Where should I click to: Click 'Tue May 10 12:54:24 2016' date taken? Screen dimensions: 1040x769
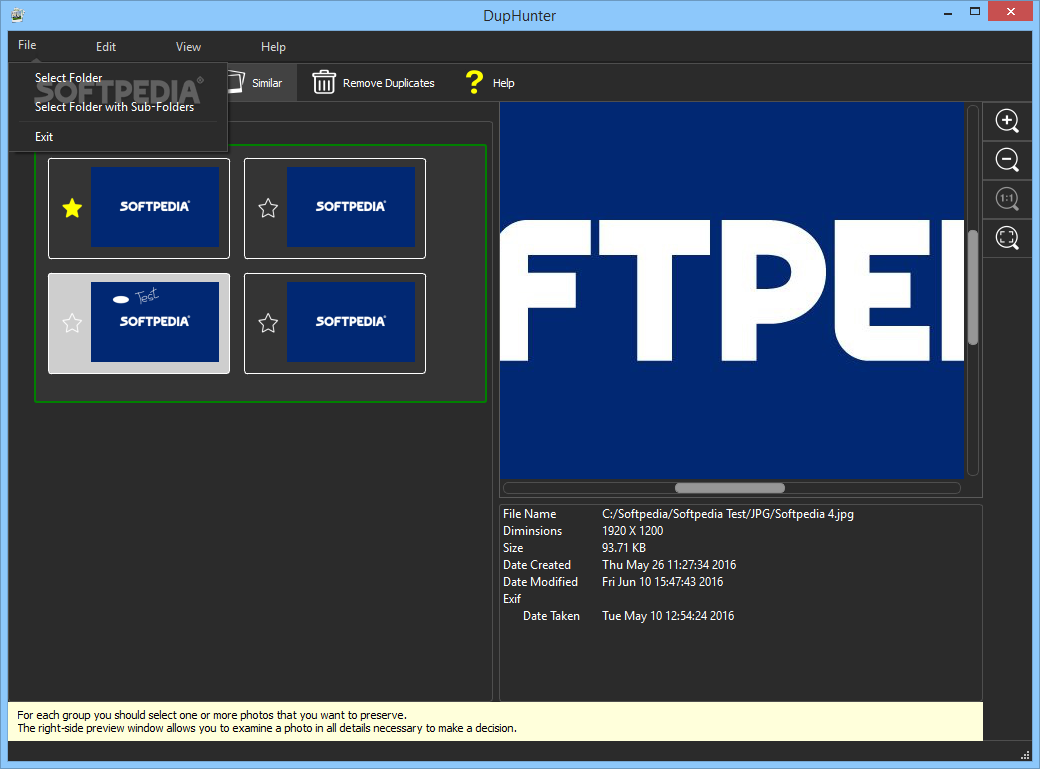tap(668, 616)
